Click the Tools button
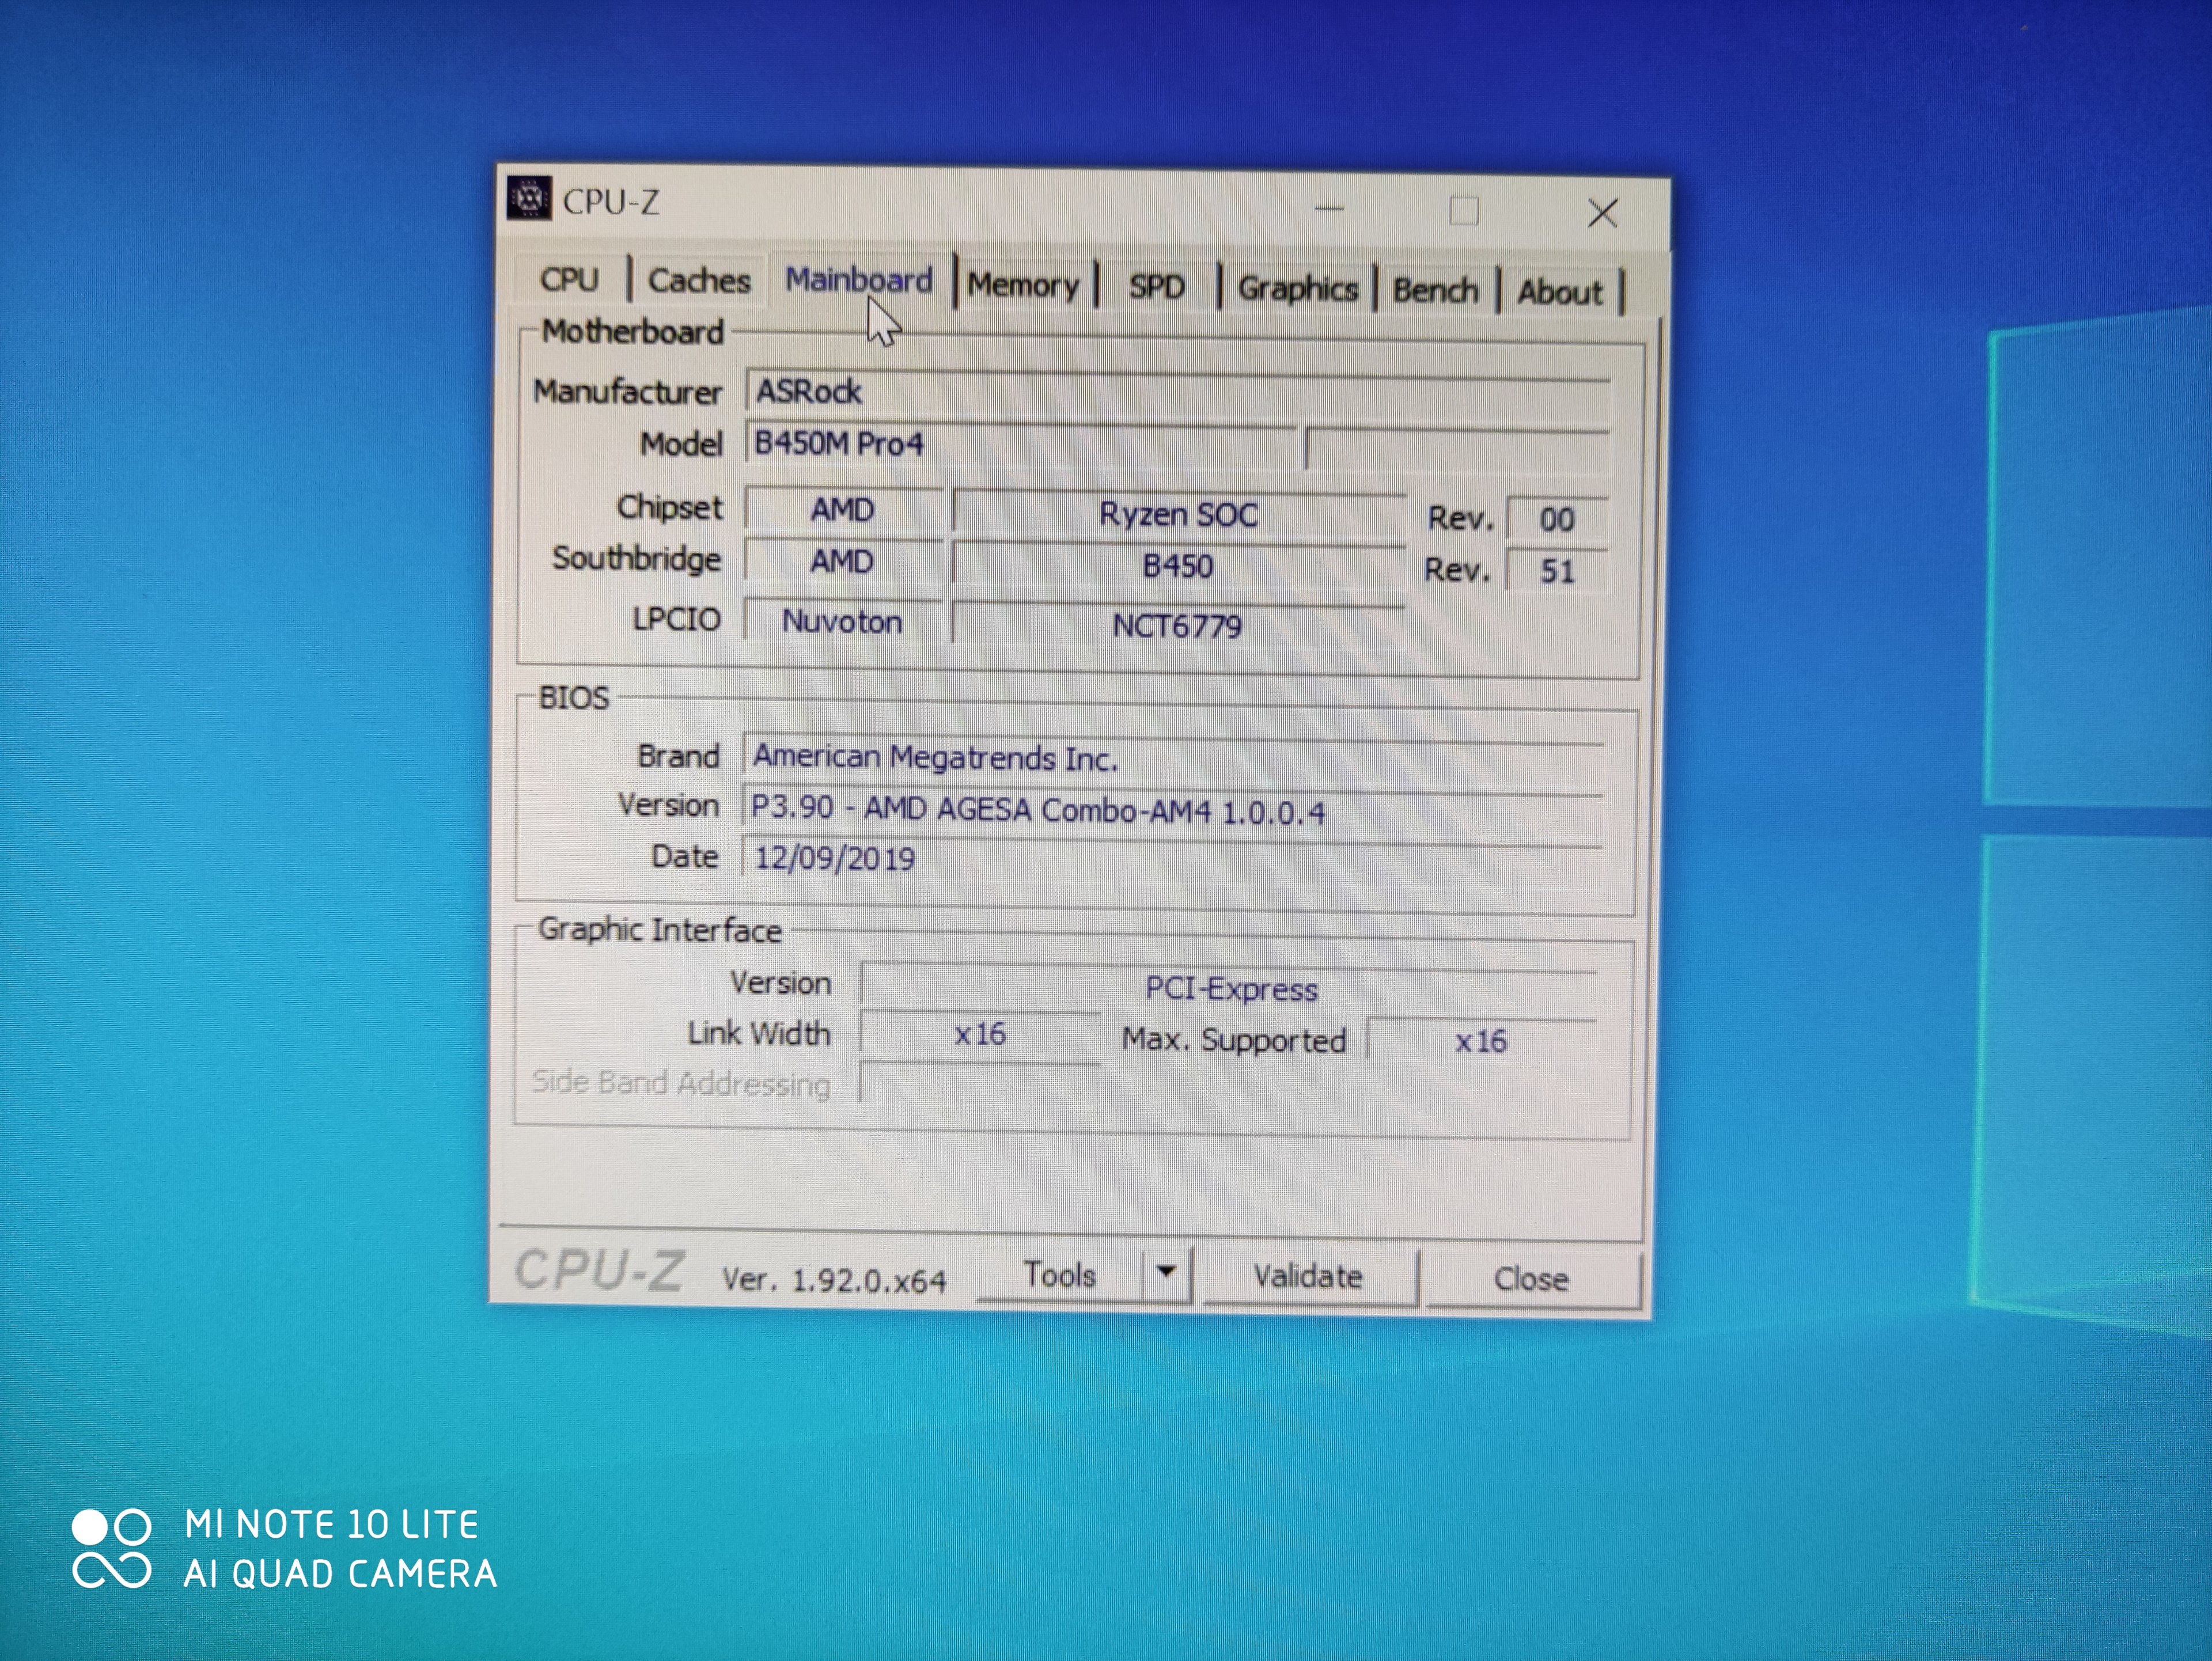Viewport: 2212px width, 1661px height. tap(1060, 1275)
